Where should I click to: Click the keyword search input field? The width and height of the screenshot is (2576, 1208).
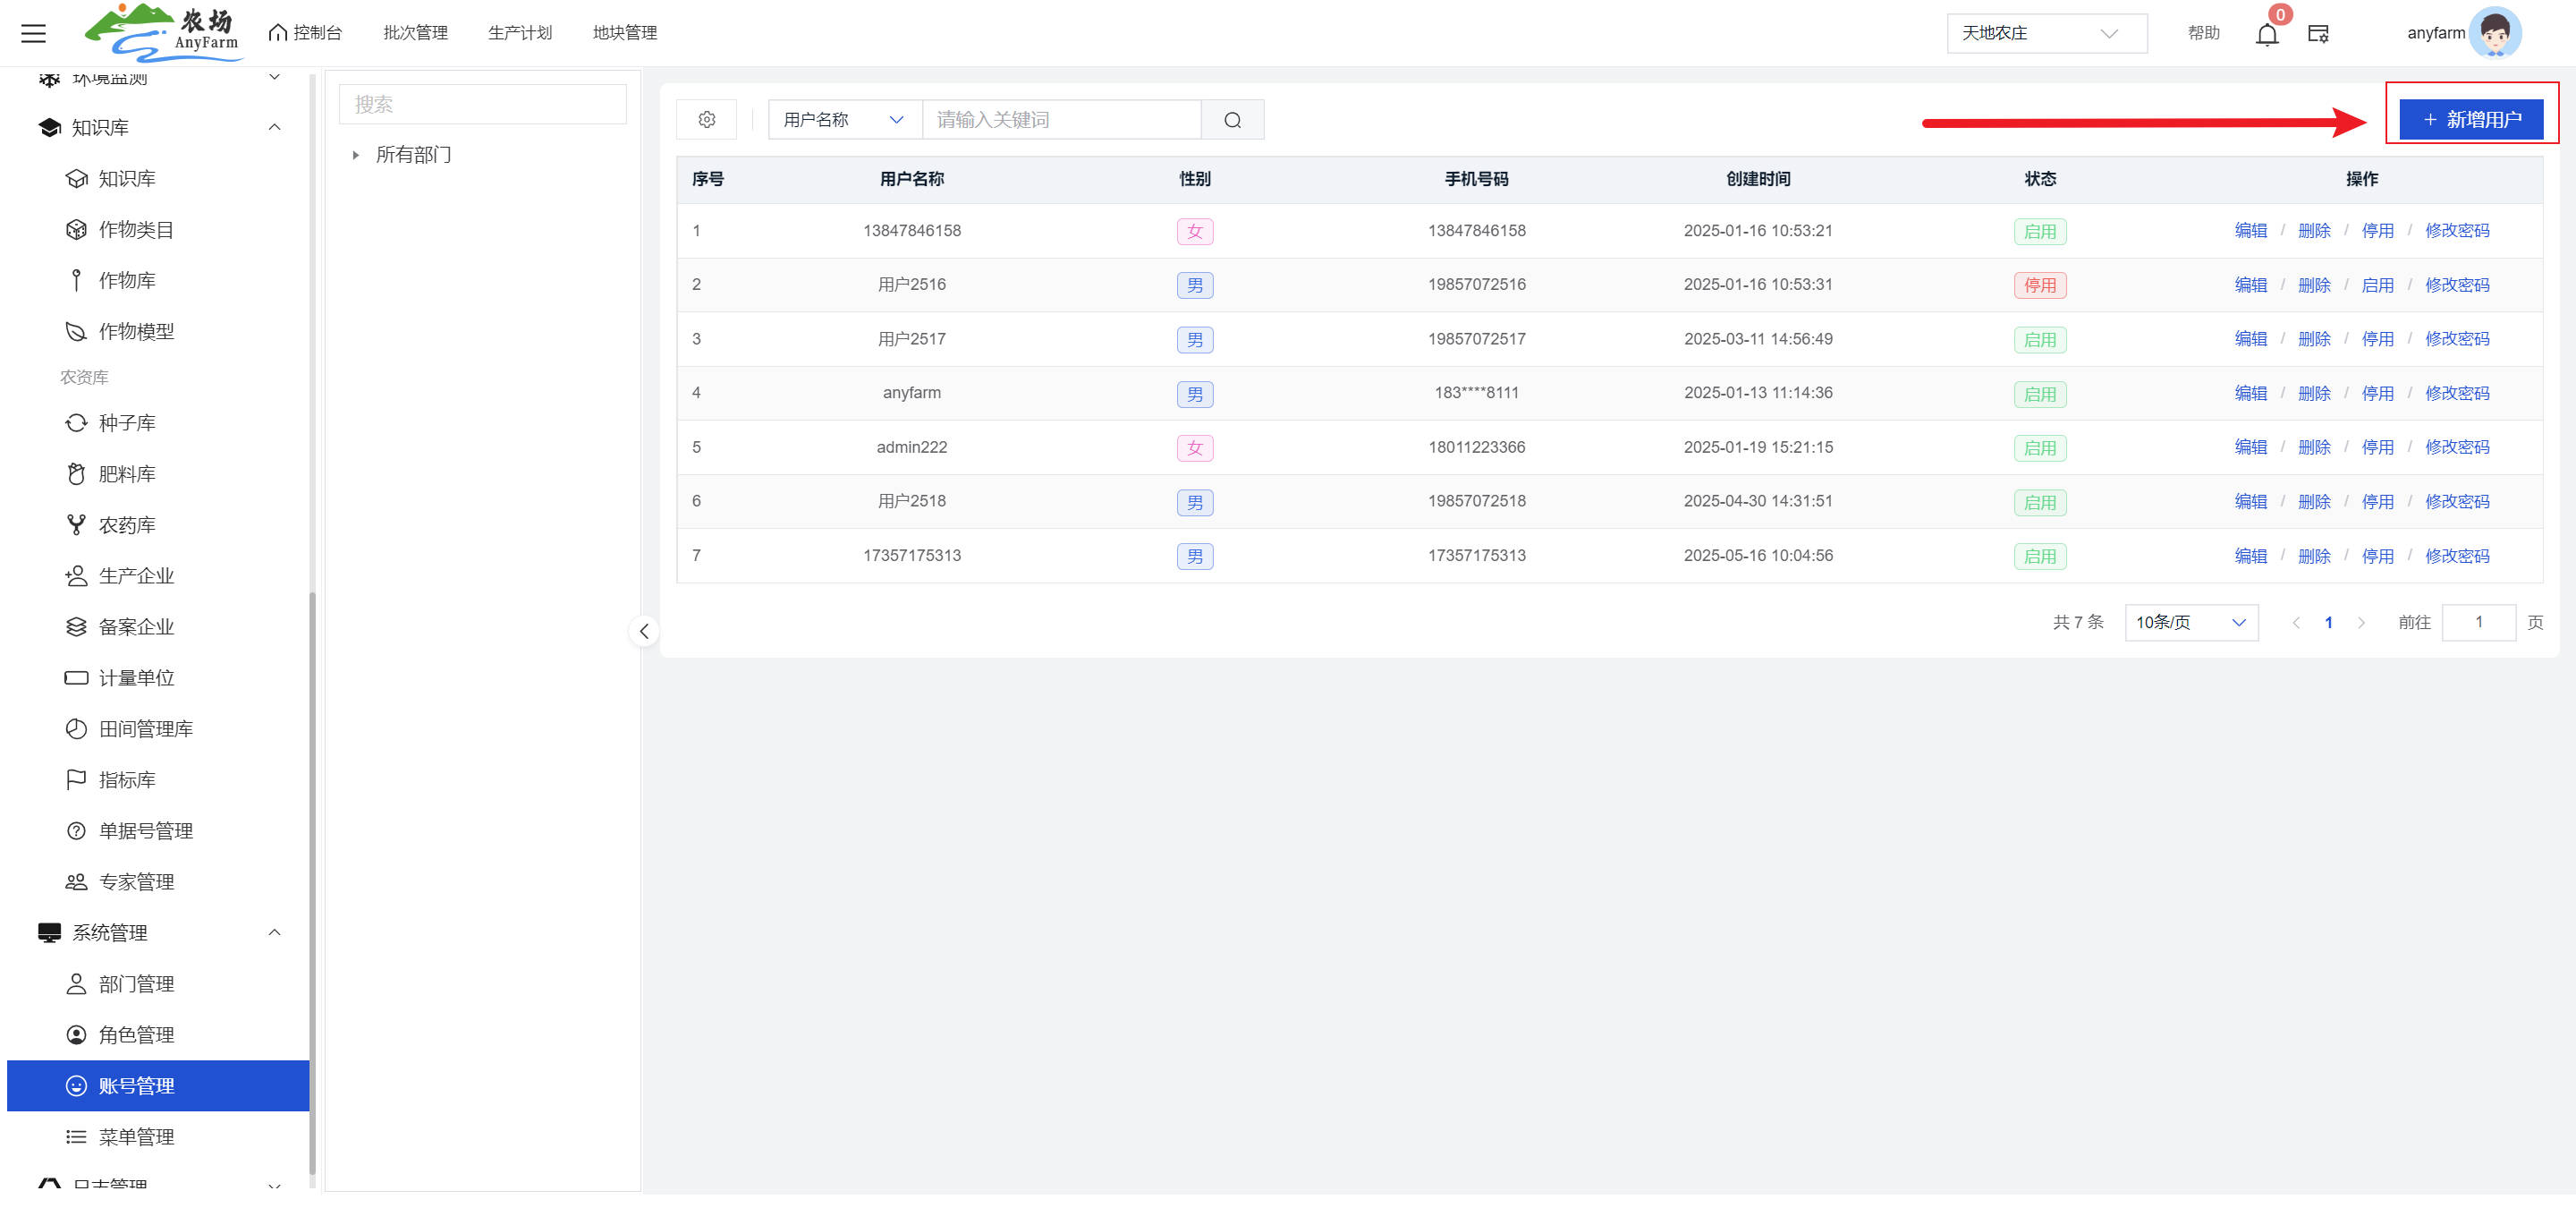pos(1060,120)
